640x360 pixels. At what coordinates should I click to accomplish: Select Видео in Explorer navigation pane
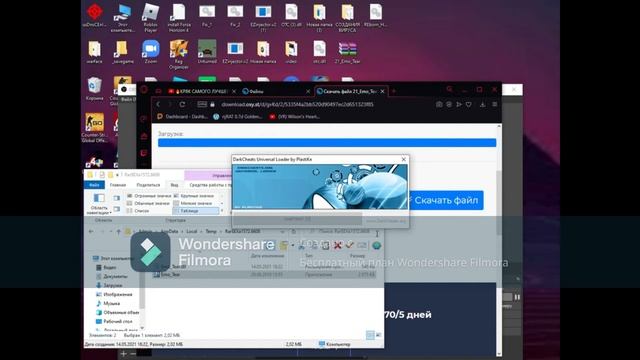click(106, 267)
